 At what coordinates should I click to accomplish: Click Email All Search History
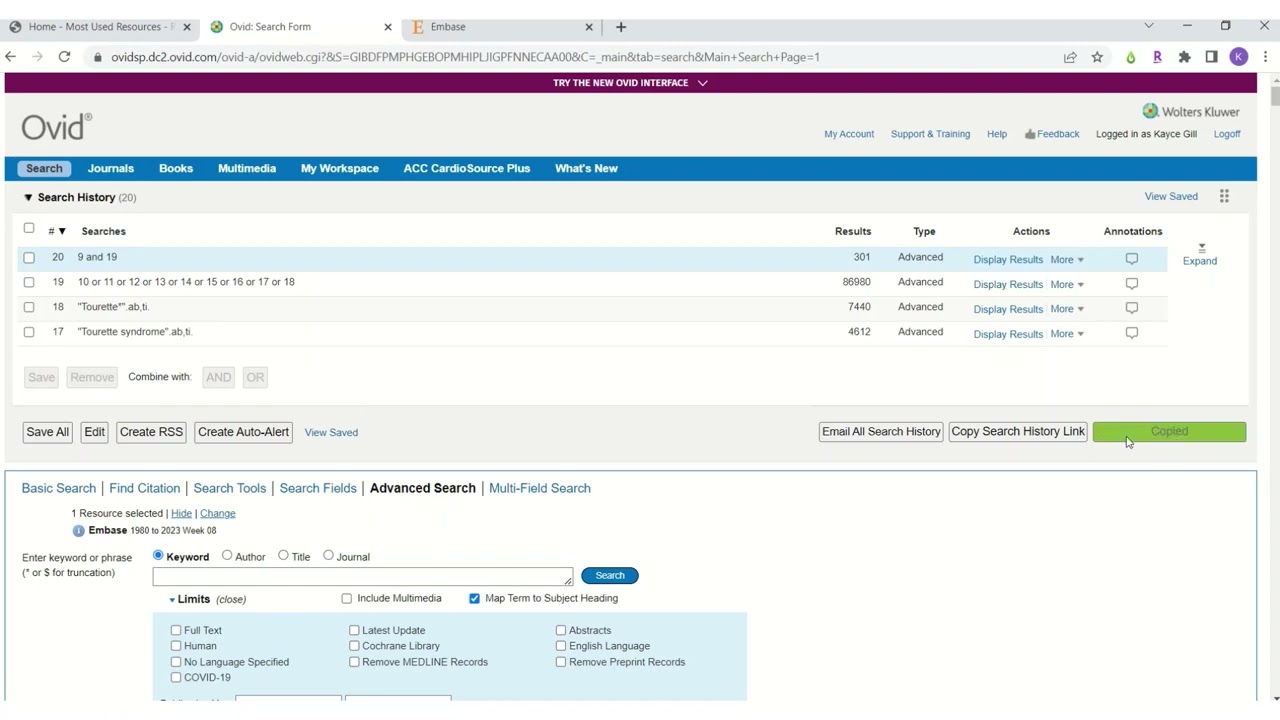tap(881, 432)
